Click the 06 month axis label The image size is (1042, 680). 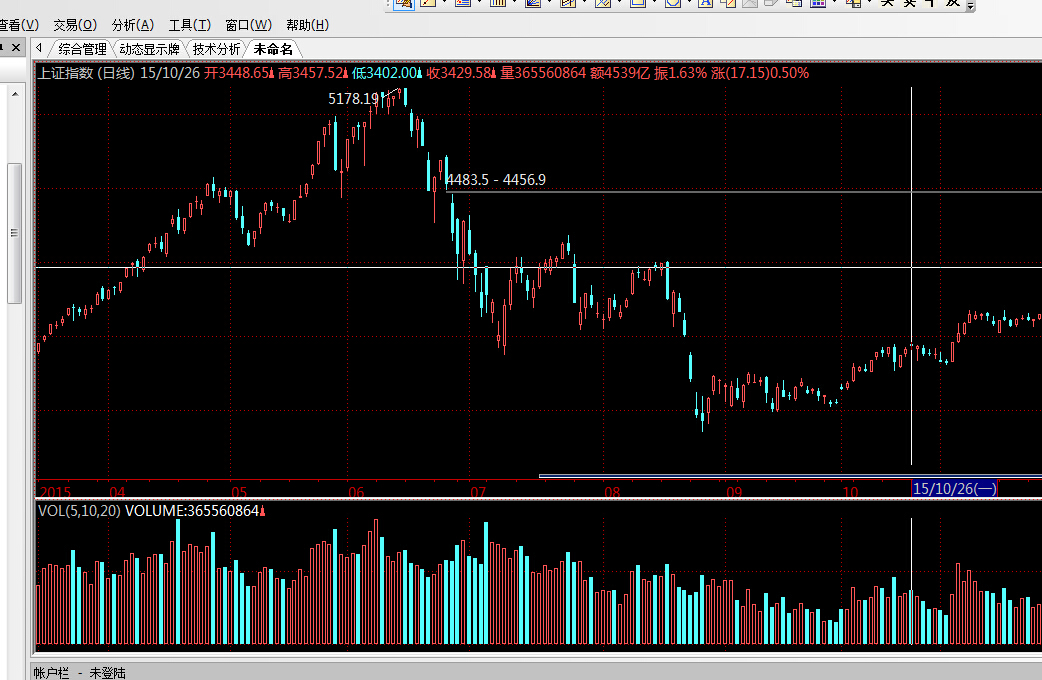[356, 493]
